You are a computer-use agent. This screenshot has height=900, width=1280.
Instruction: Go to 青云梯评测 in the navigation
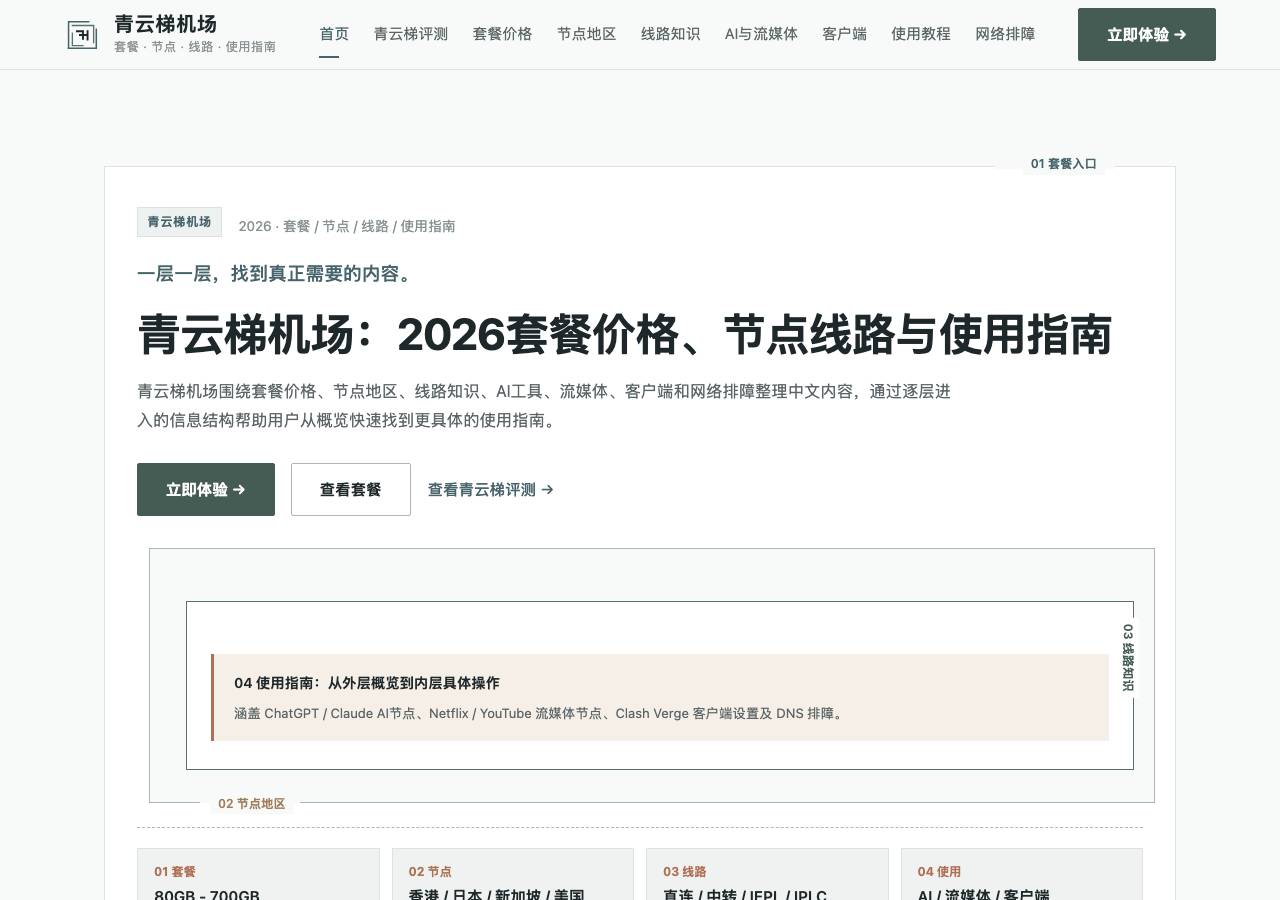point(411,34)
